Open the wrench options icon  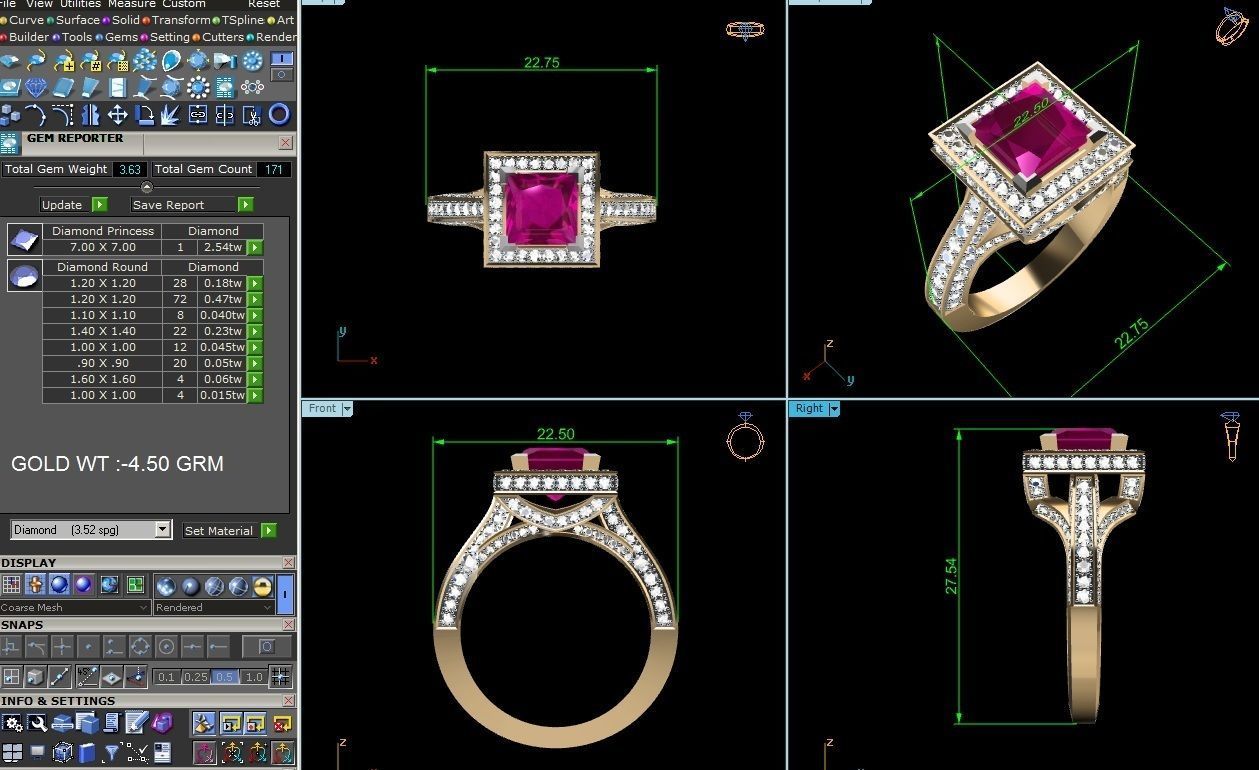(x=37, y=722)
